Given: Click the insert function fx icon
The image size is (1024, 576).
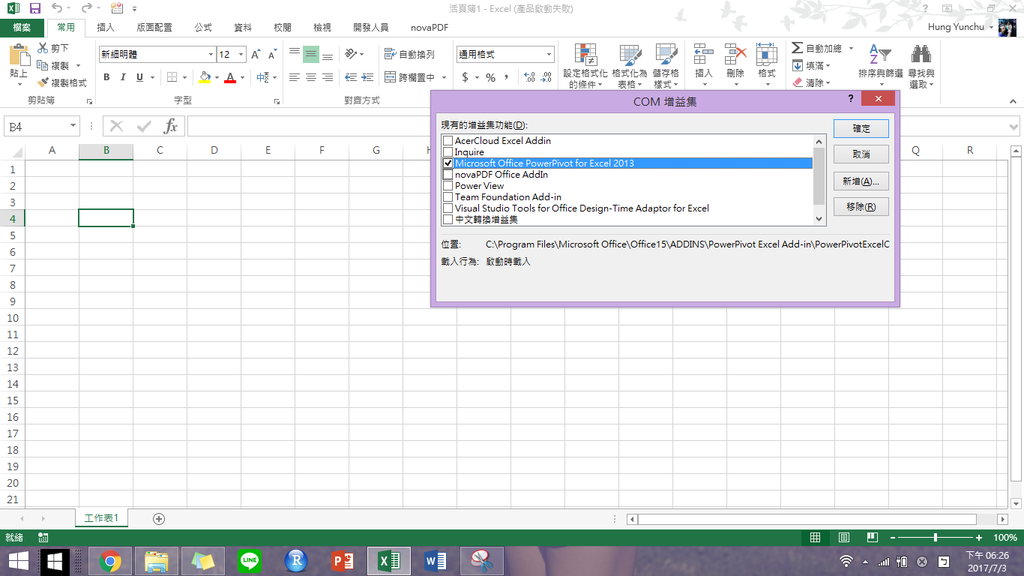Looking at the screenshot, I should tap(170, 126).
